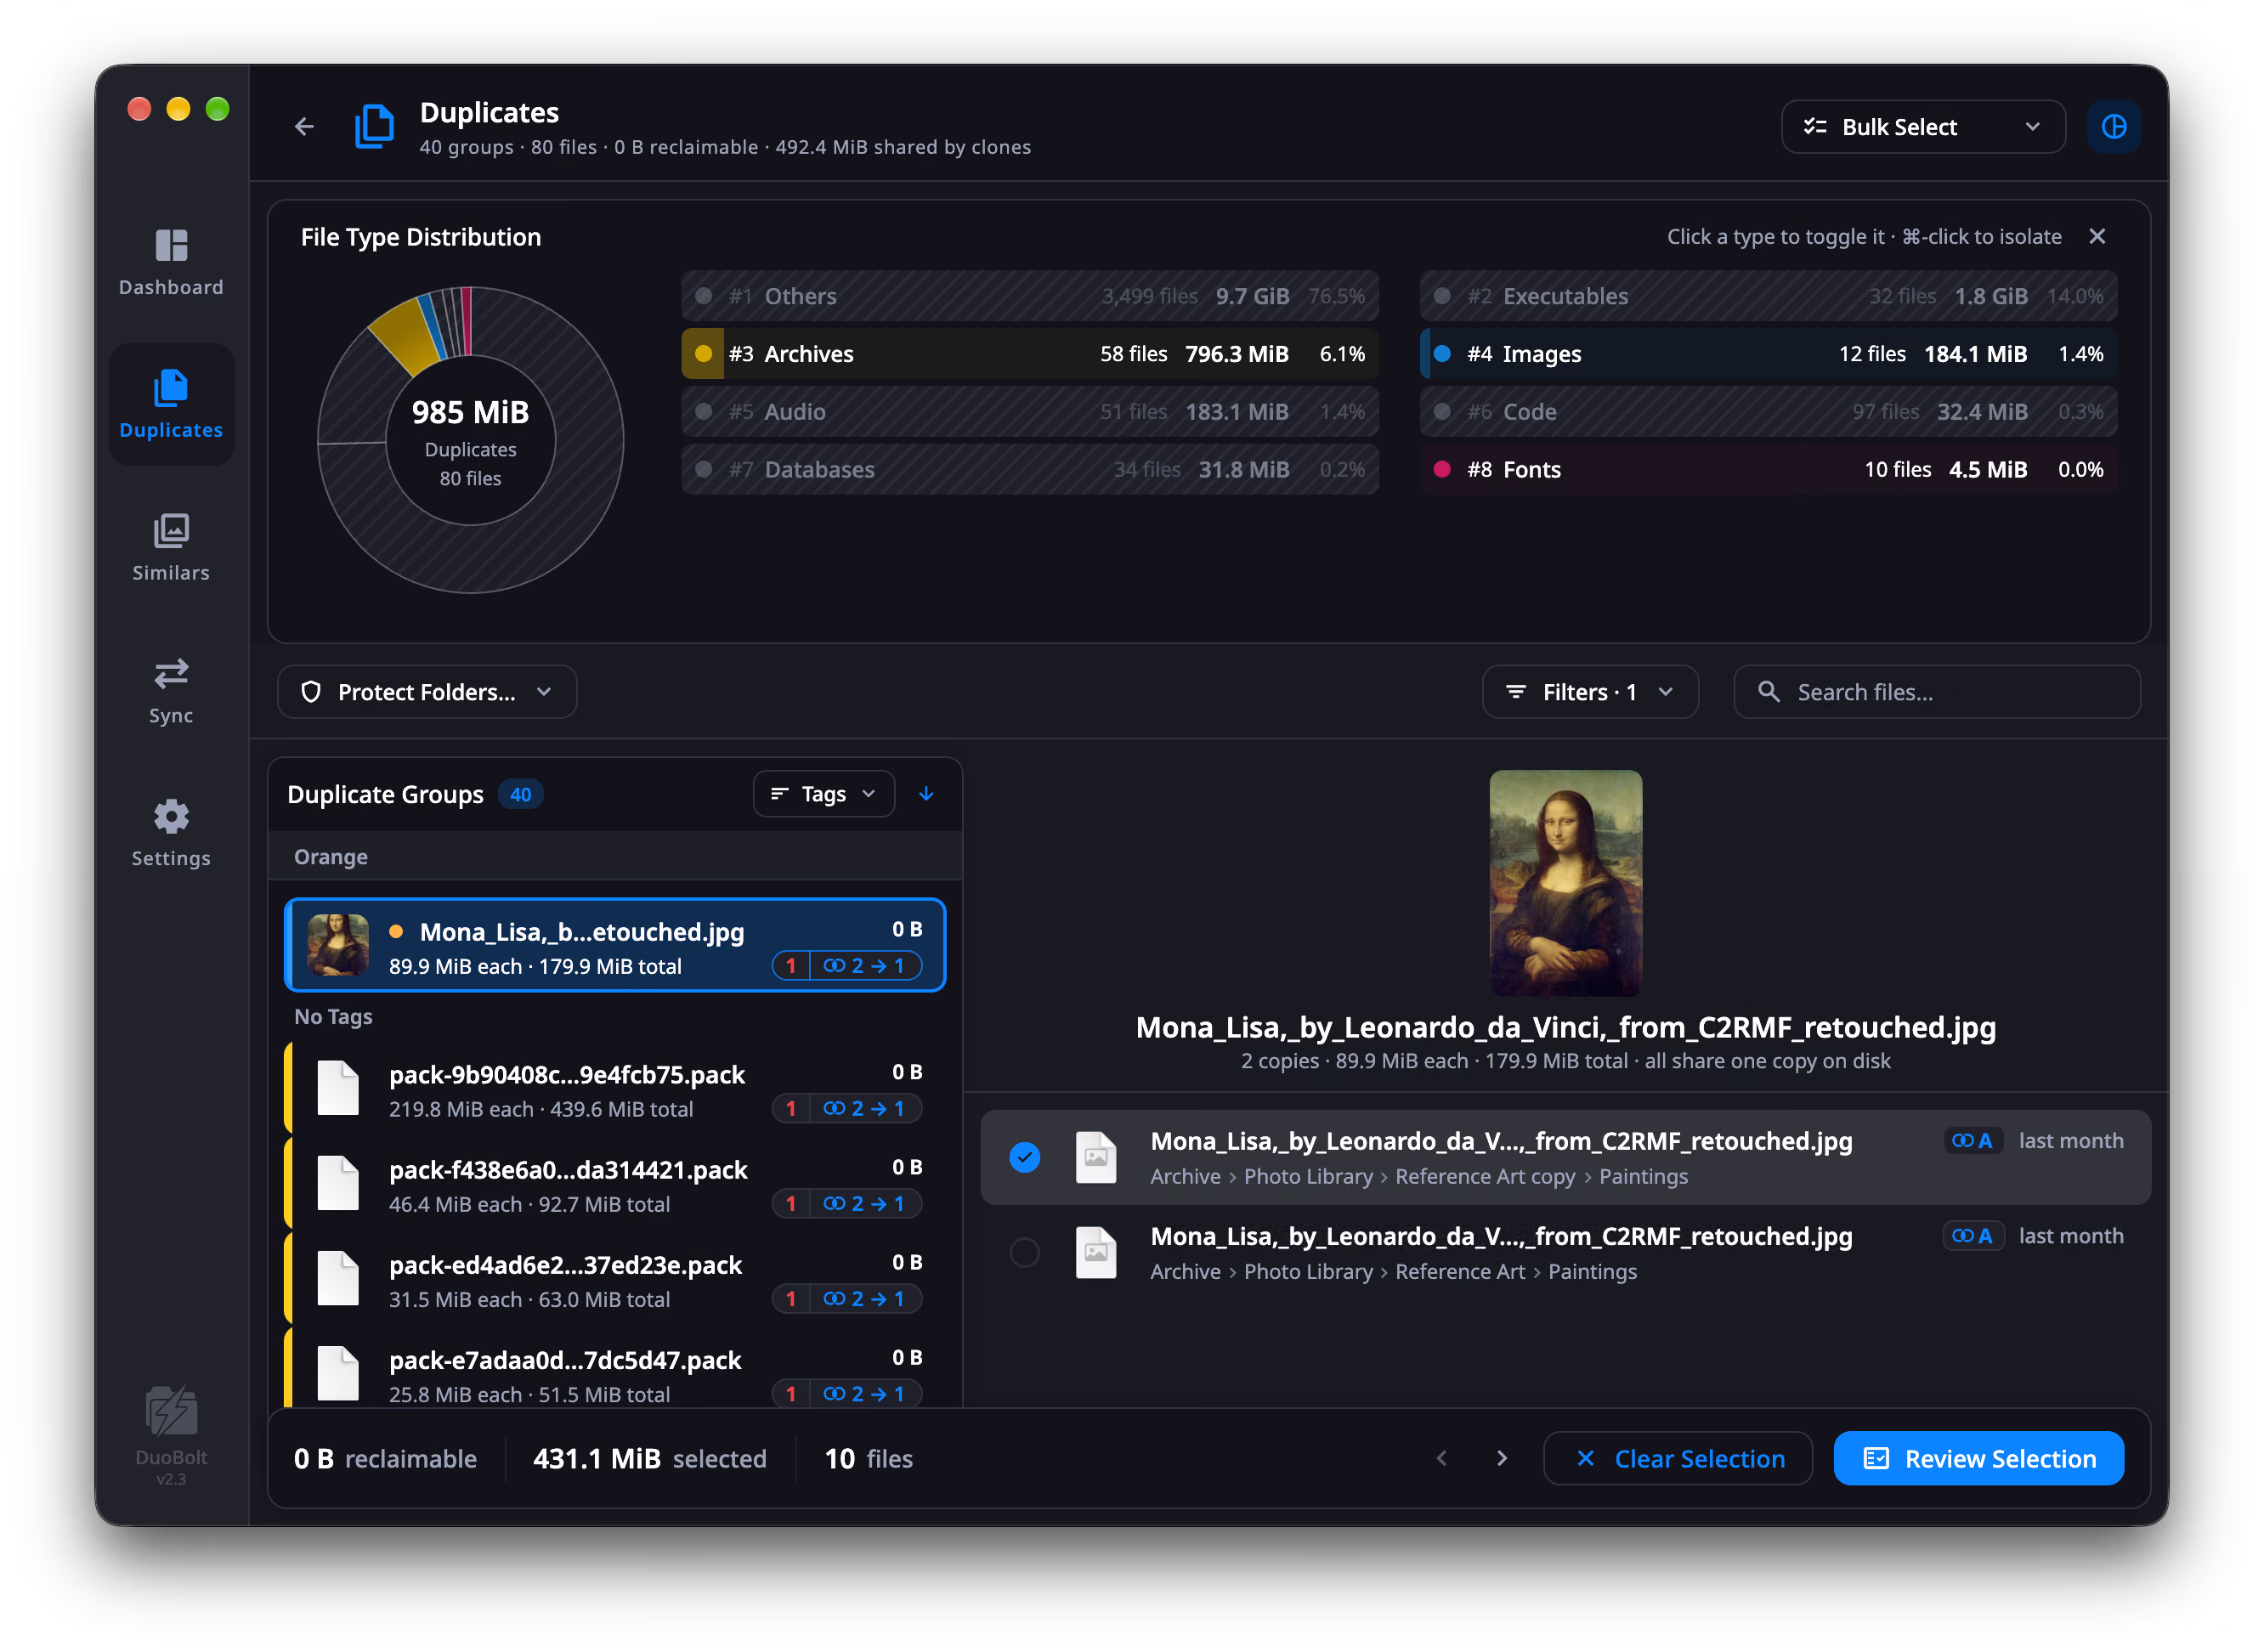Toggle the Code file type row

[x=1768, y=412]
